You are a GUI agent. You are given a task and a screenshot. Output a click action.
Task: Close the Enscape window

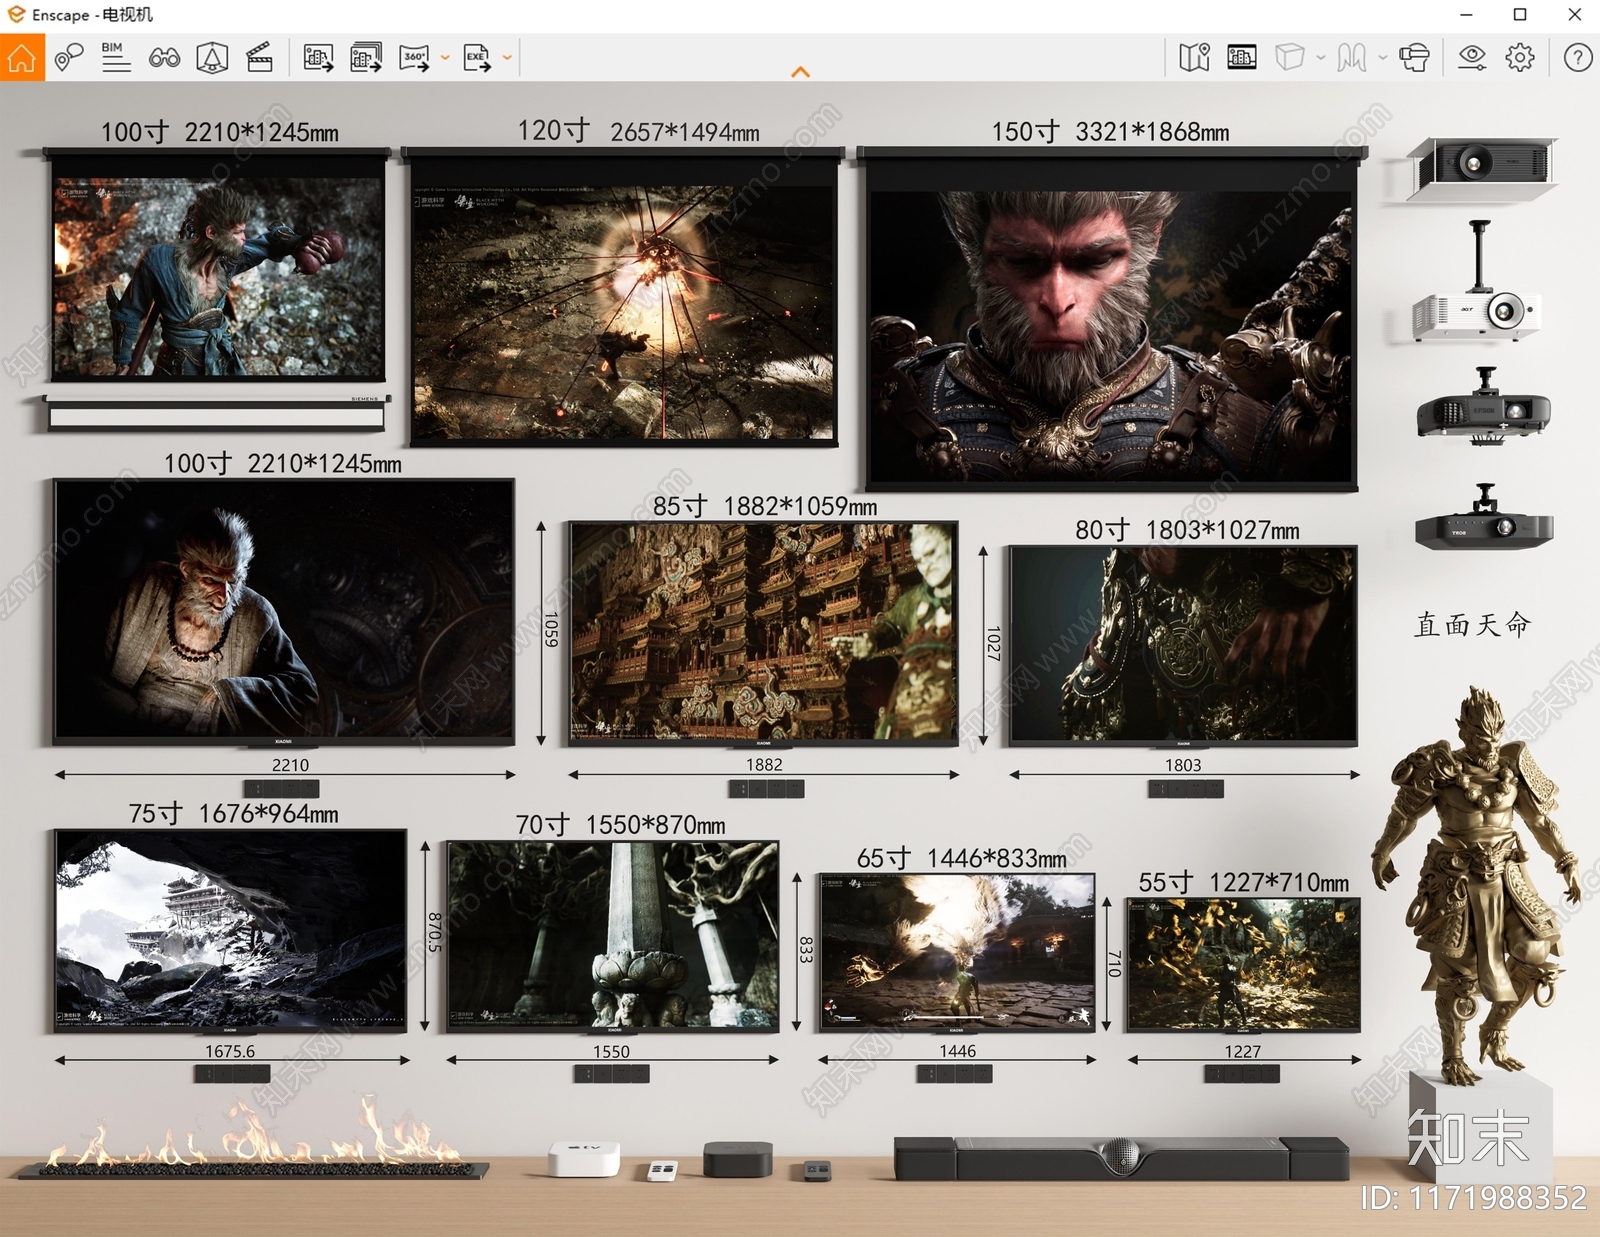point(1574,14)
